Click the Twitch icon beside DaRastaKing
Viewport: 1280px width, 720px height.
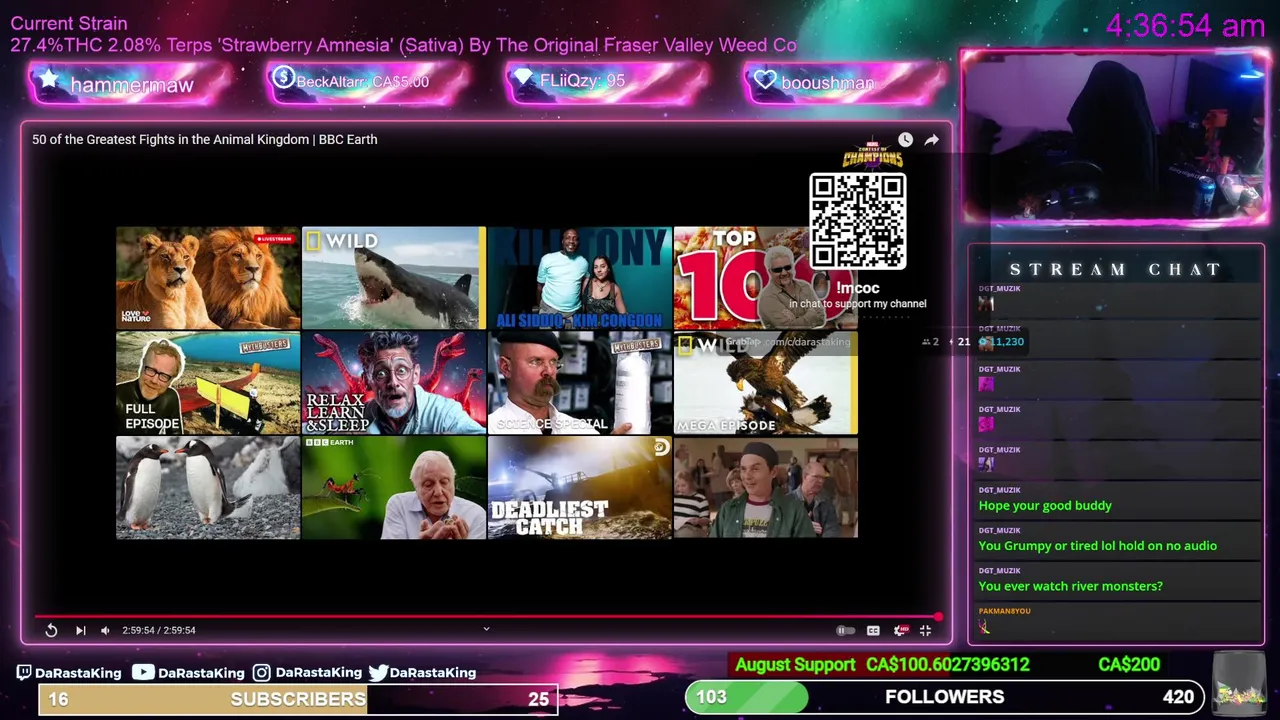pyautogui.click(x=24, y=673)
